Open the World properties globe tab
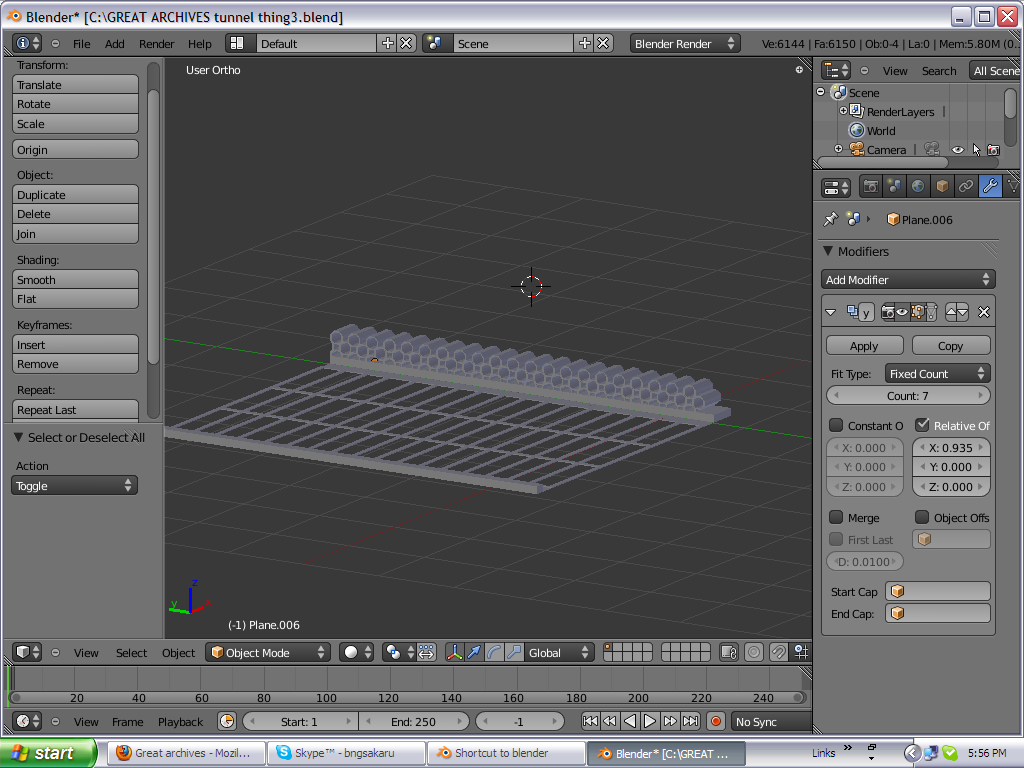The image size is (1024, 768). pos(918,186)
